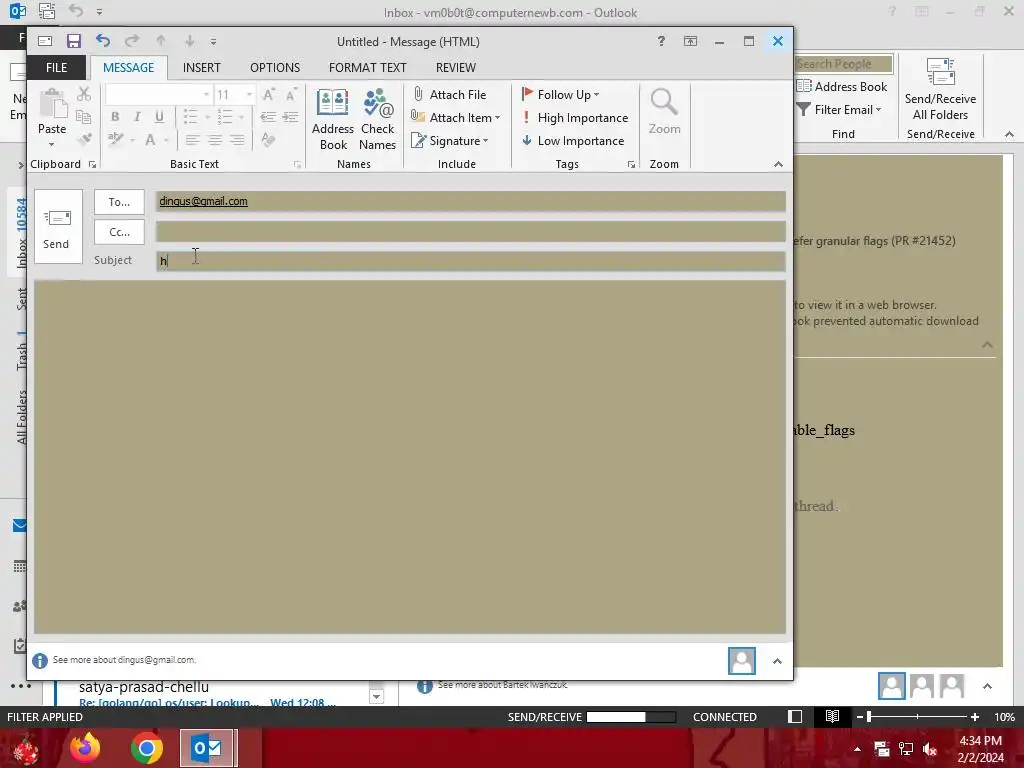Switch to the MESSAGE tab
Image resolution: width=1024 pixels, height=768 pixels.
tap(129, 67)
